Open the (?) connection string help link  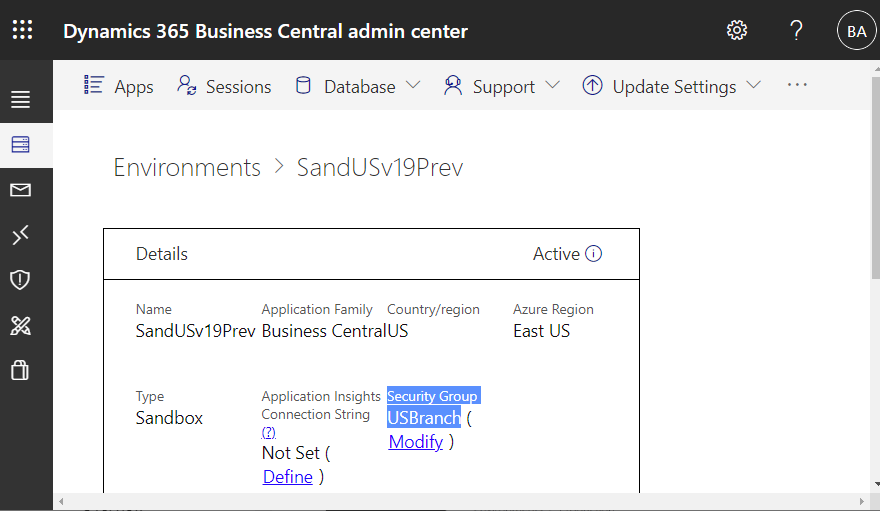[268, 432]
